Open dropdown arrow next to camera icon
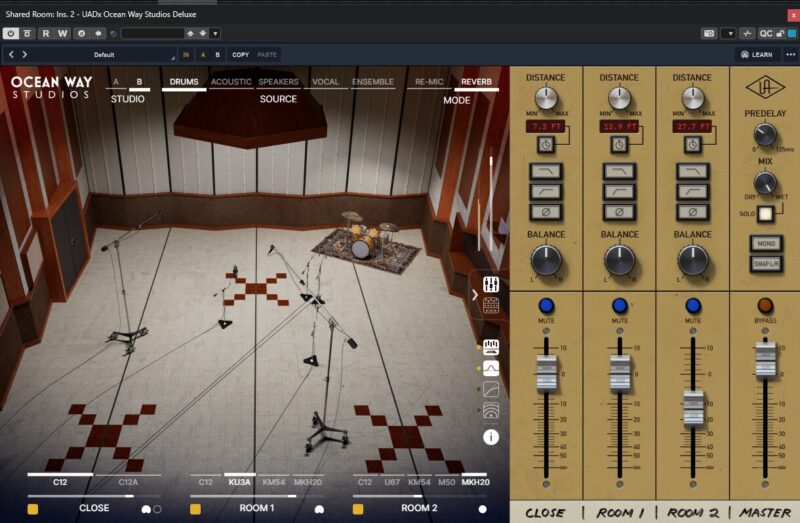The image size is (800, 523). [730, 33]
